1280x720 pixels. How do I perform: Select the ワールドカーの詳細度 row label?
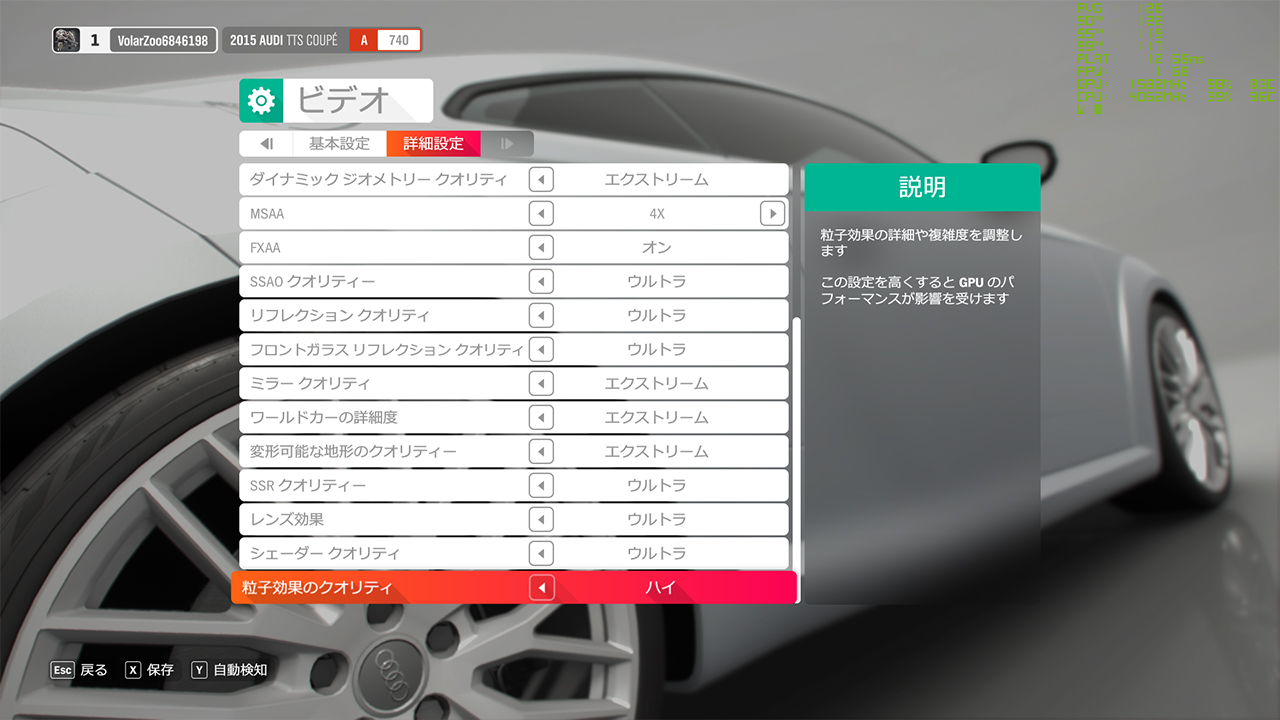tap(323, 418)
